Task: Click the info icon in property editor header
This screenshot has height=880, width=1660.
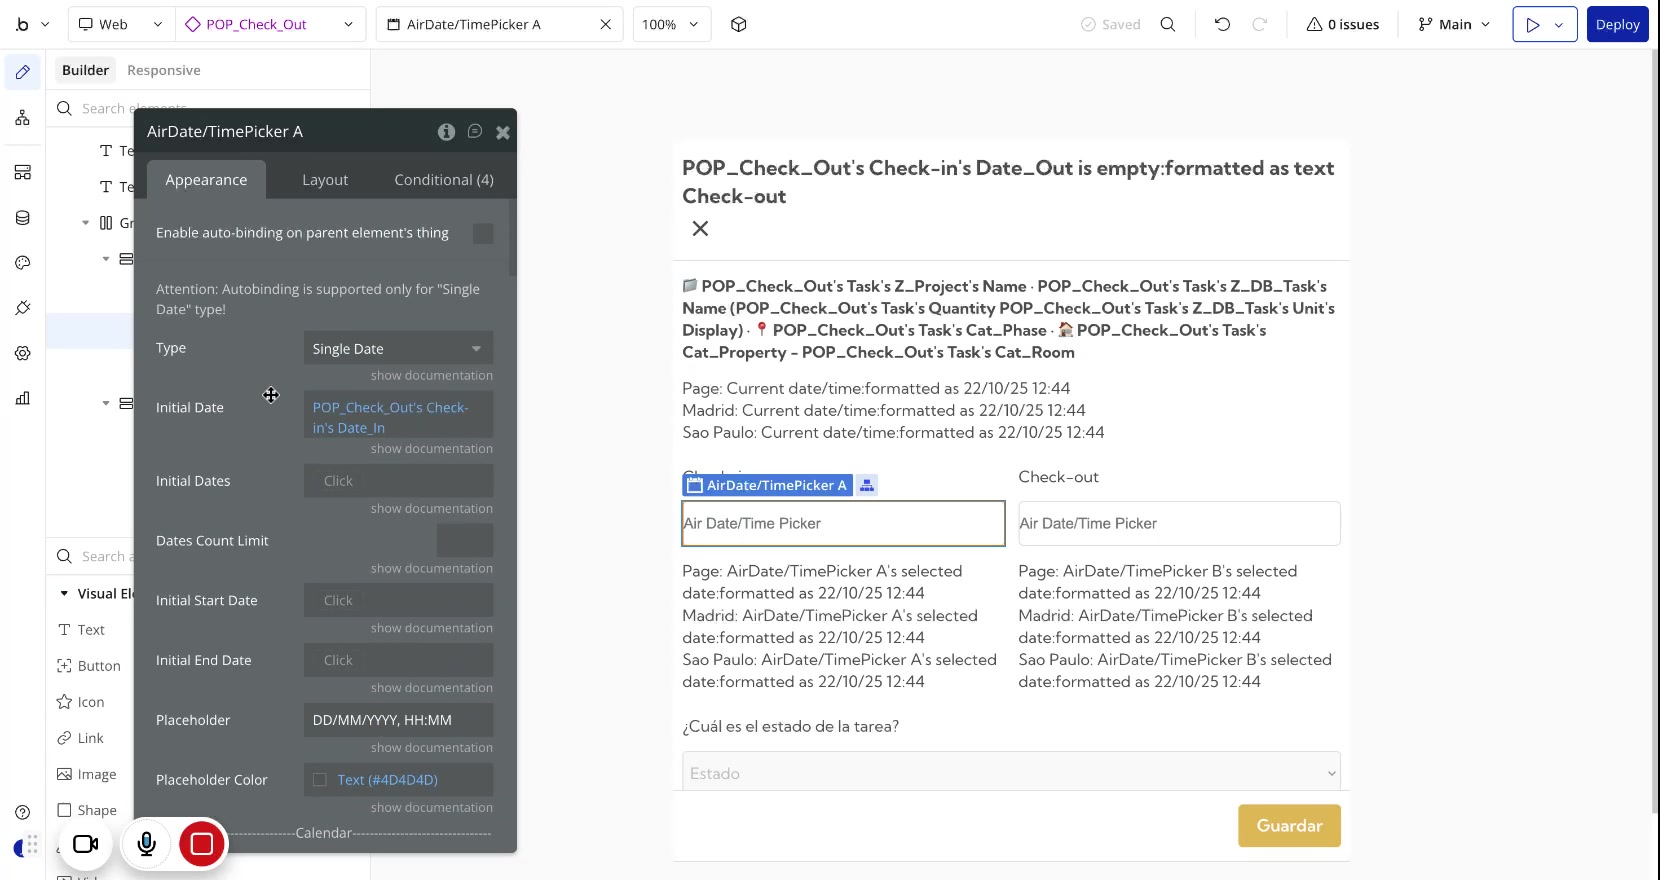Action: point(447,132)
